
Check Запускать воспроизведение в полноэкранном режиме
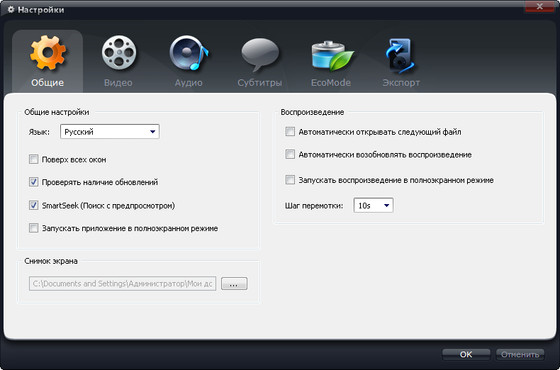pyautogui.click(x=290, y=180)
